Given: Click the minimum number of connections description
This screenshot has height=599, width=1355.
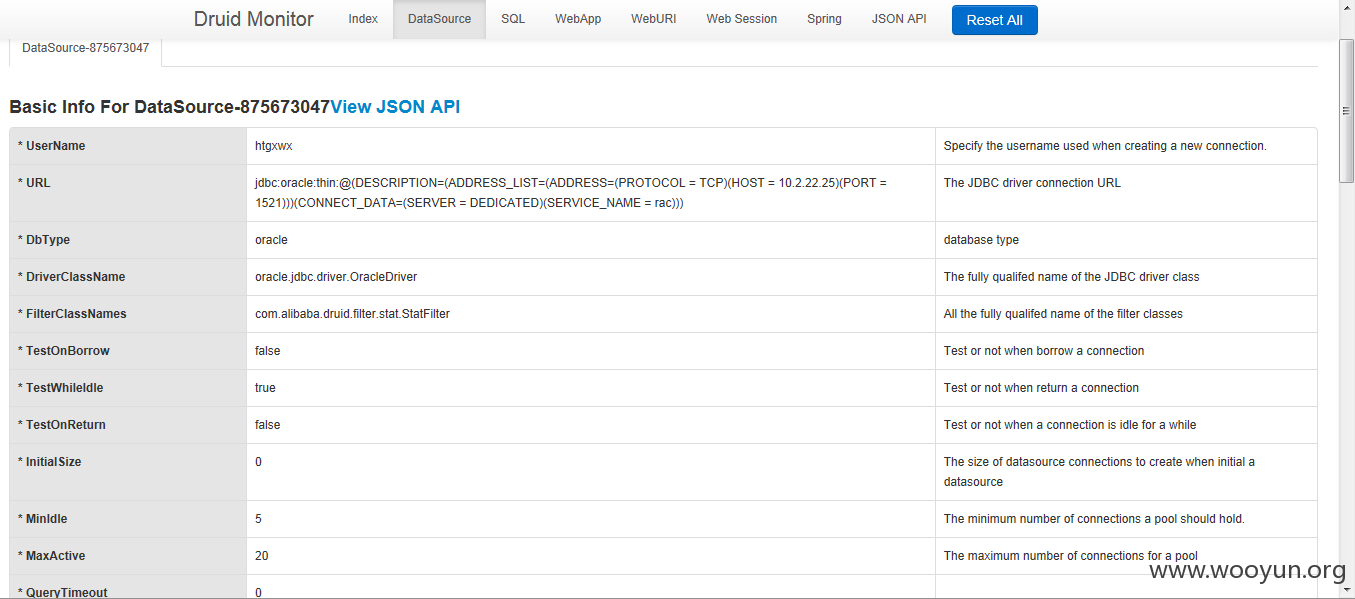Looking at the screenshot, I should click(1094, 519).
